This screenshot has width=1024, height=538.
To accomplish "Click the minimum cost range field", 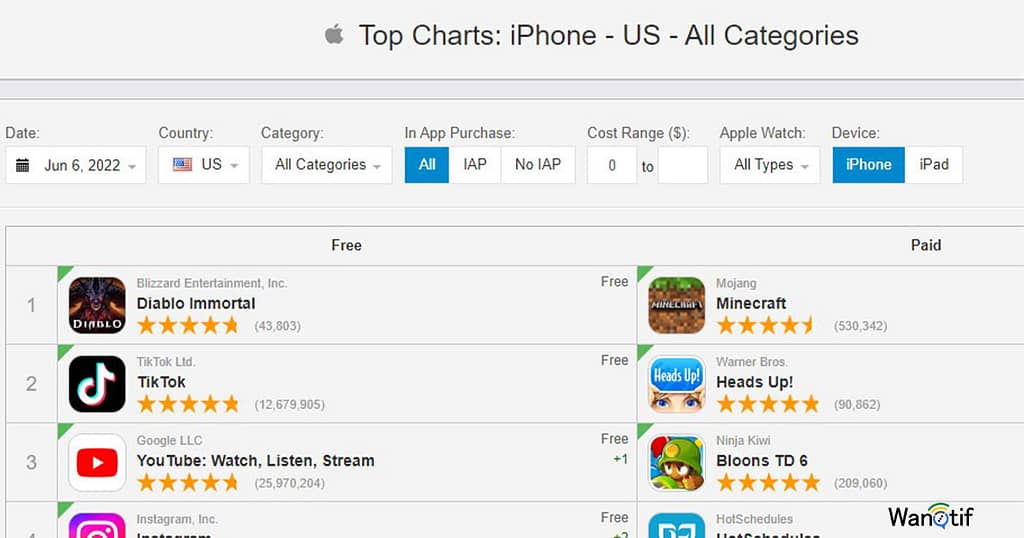I will (x=612, y=165).
